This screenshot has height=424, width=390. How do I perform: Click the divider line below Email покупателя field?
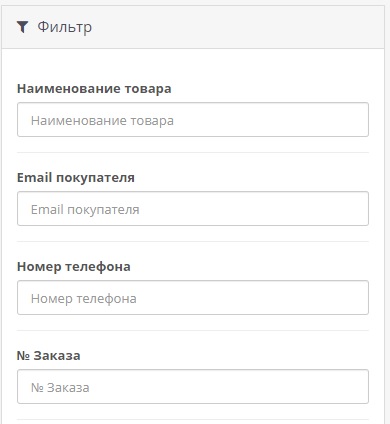[193, 242]
